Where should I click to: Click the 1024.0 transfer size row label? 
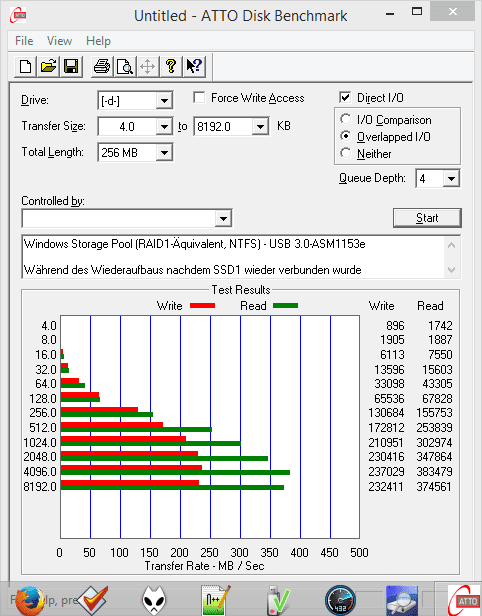[40, 443]
